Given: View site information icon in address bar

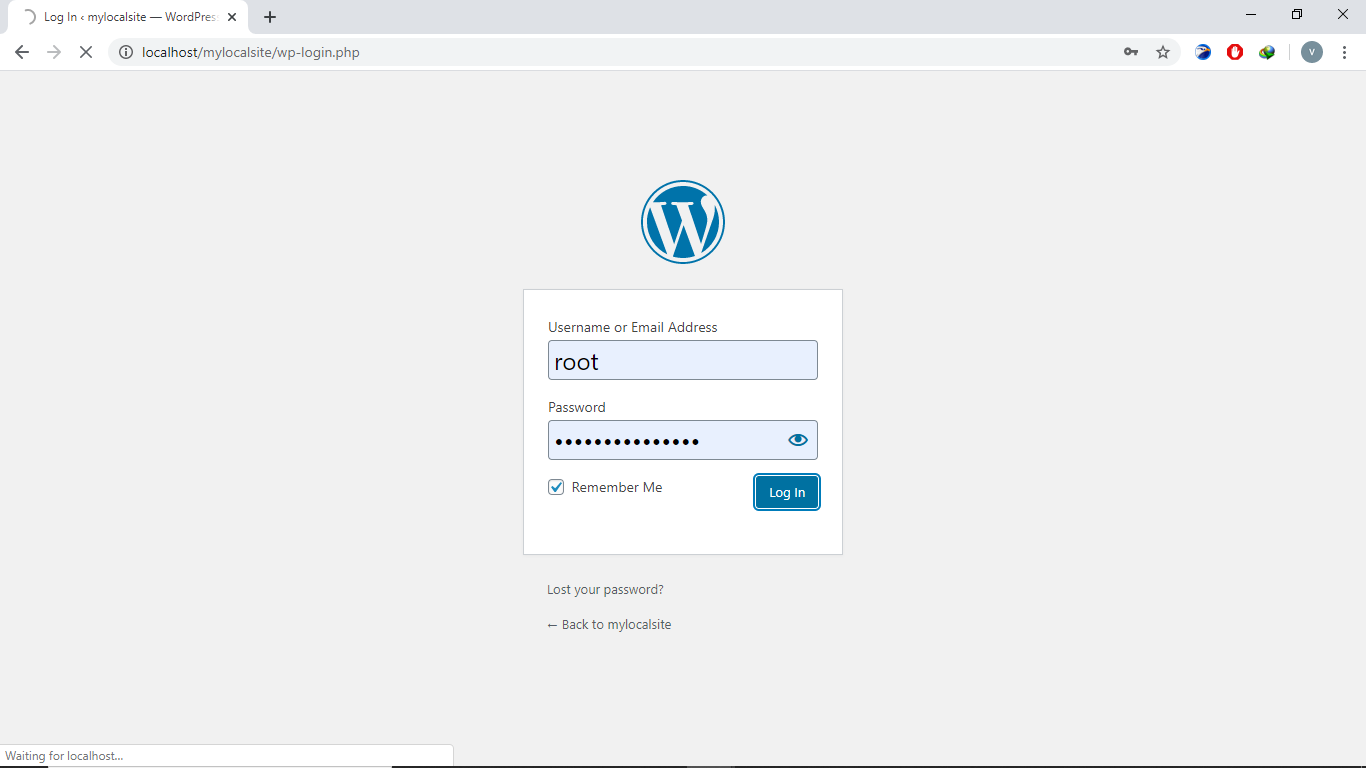Looking at the screenshot, I should (126, 52).
